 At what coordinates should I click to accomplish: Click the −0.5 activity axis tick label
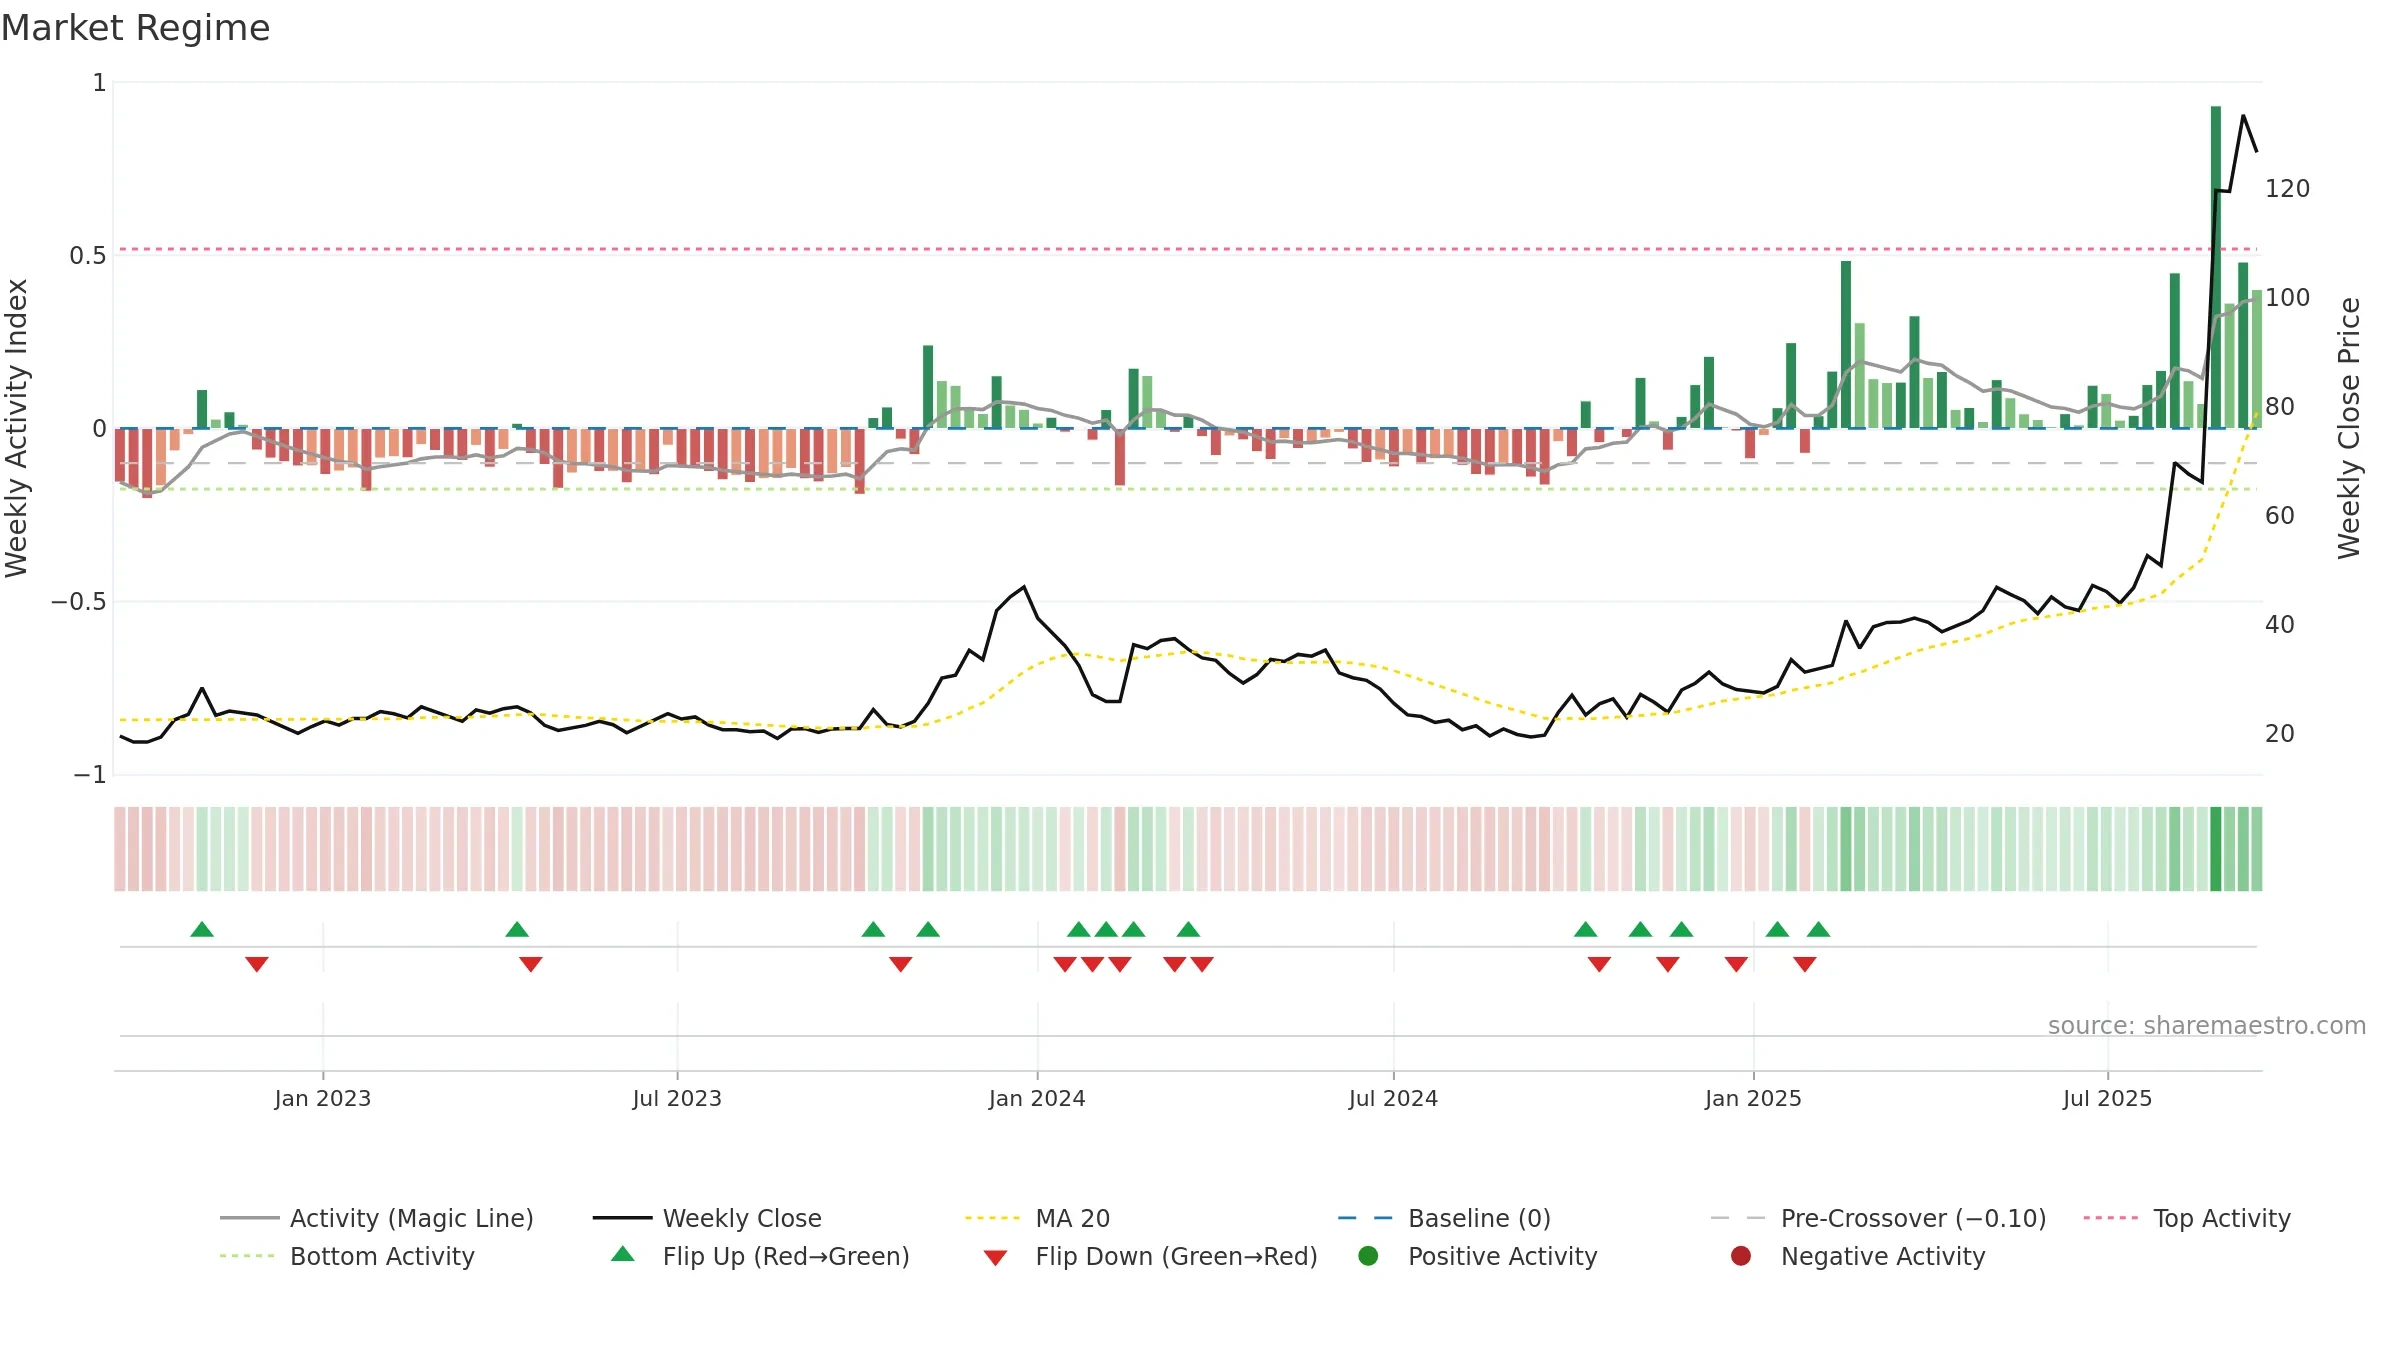[x=79, y=601]
